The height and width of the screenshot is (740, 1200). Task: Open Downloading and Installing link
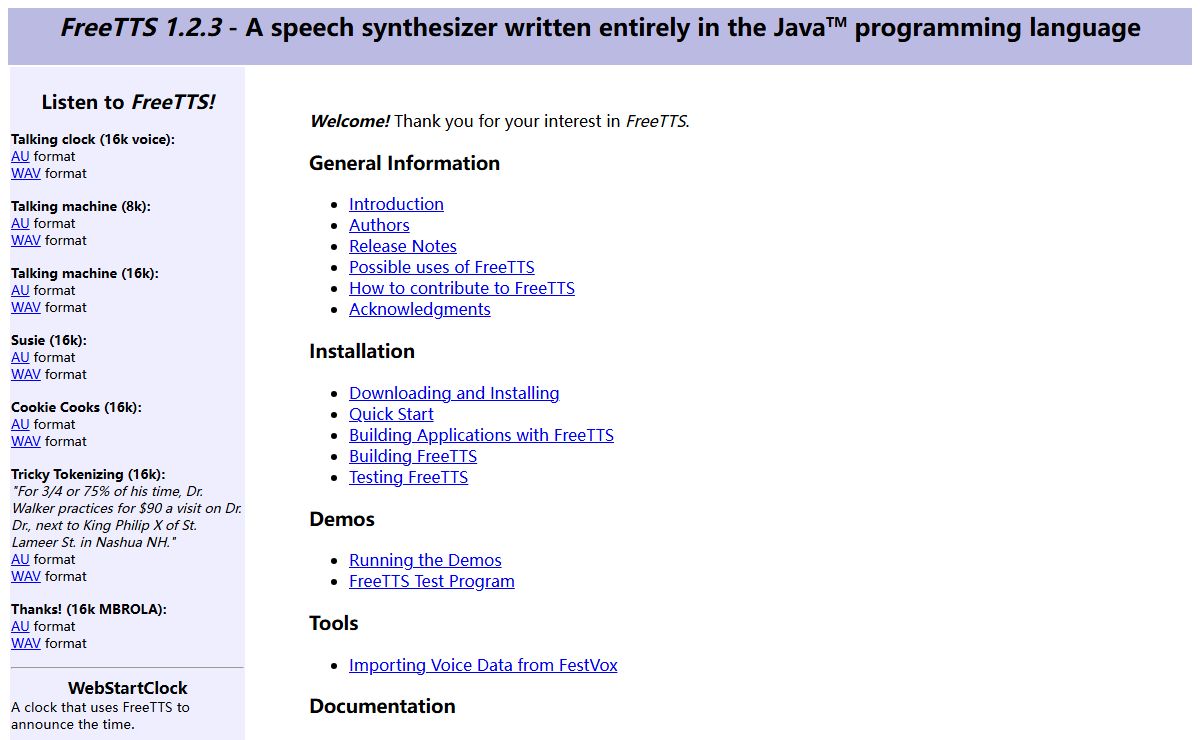click(454, 393)
